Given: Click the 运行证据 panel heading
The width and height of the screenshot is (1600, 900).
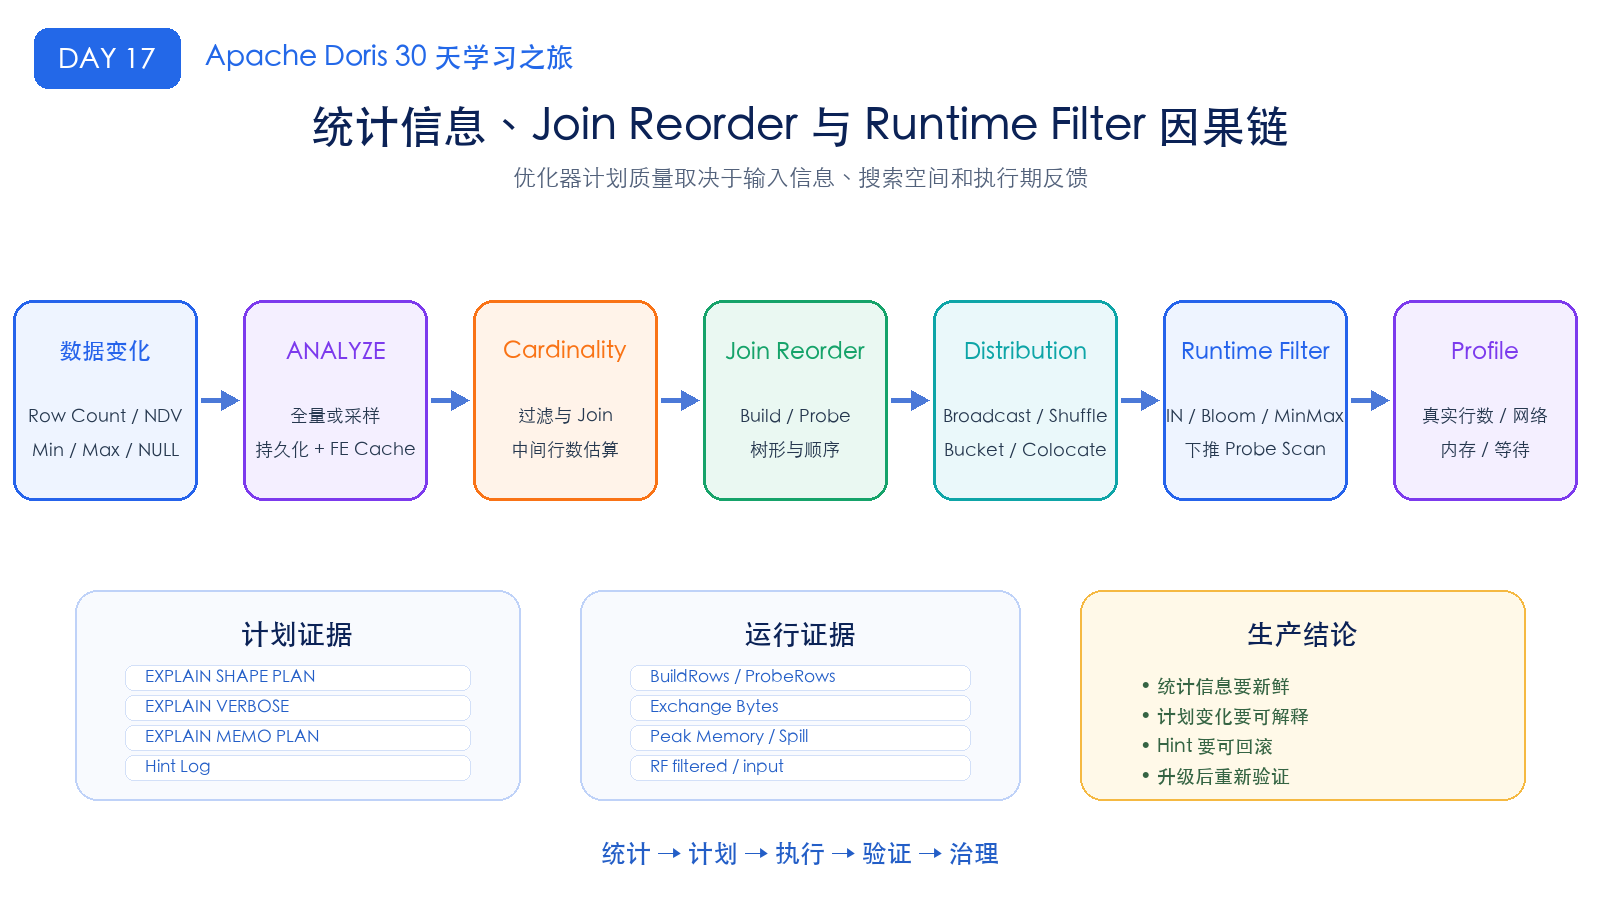Looking at the screenshot, I should pyautogui.click(x=800, y=634).
